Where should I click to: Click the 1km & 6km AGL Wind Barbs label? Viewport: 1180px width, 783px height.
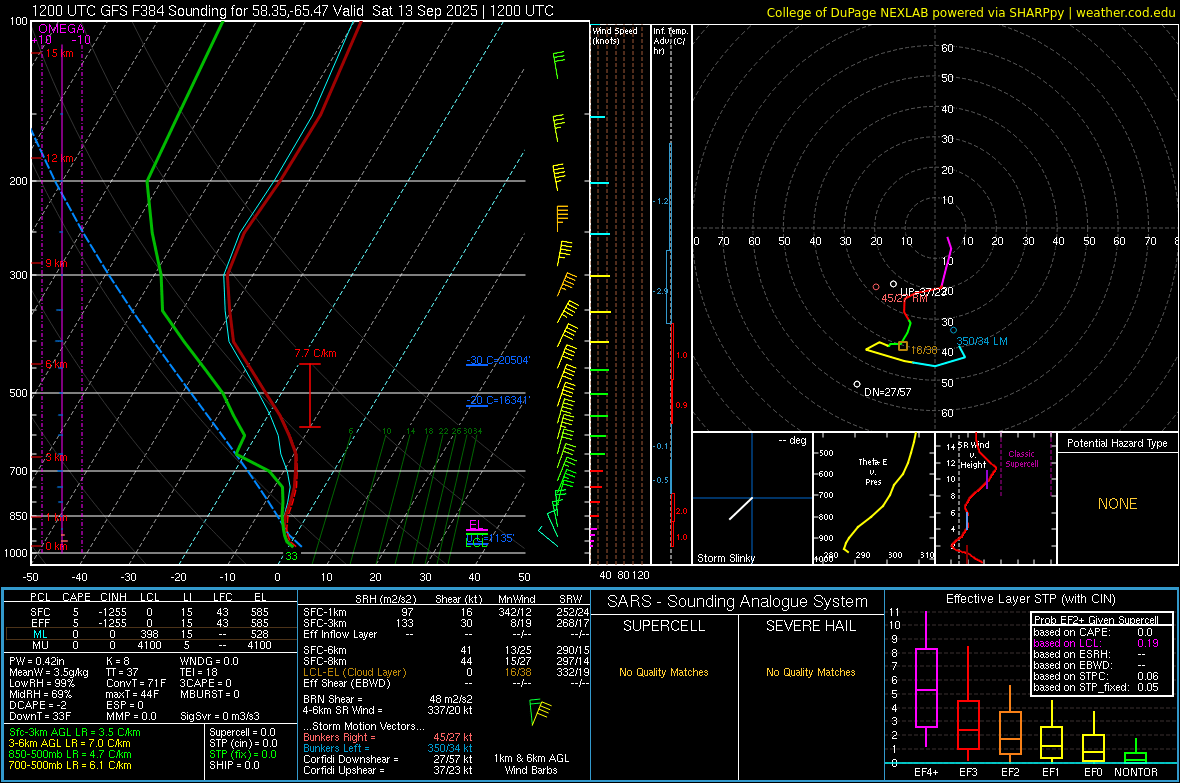pyautogui.click(x=531, y=764)
